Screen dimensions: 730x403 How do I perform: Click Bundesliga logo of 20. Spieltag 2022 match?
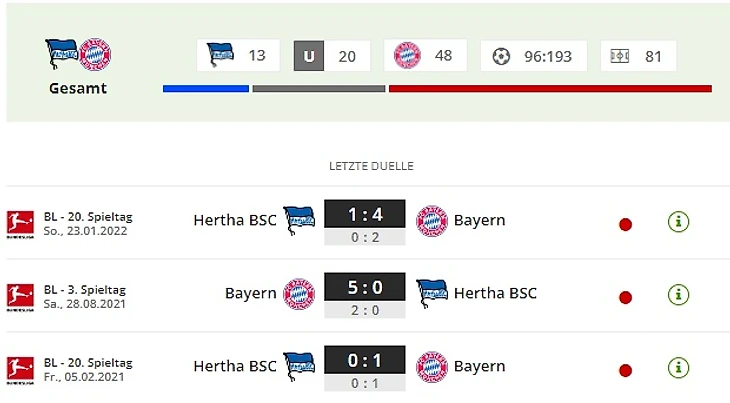tap(20, 223)
